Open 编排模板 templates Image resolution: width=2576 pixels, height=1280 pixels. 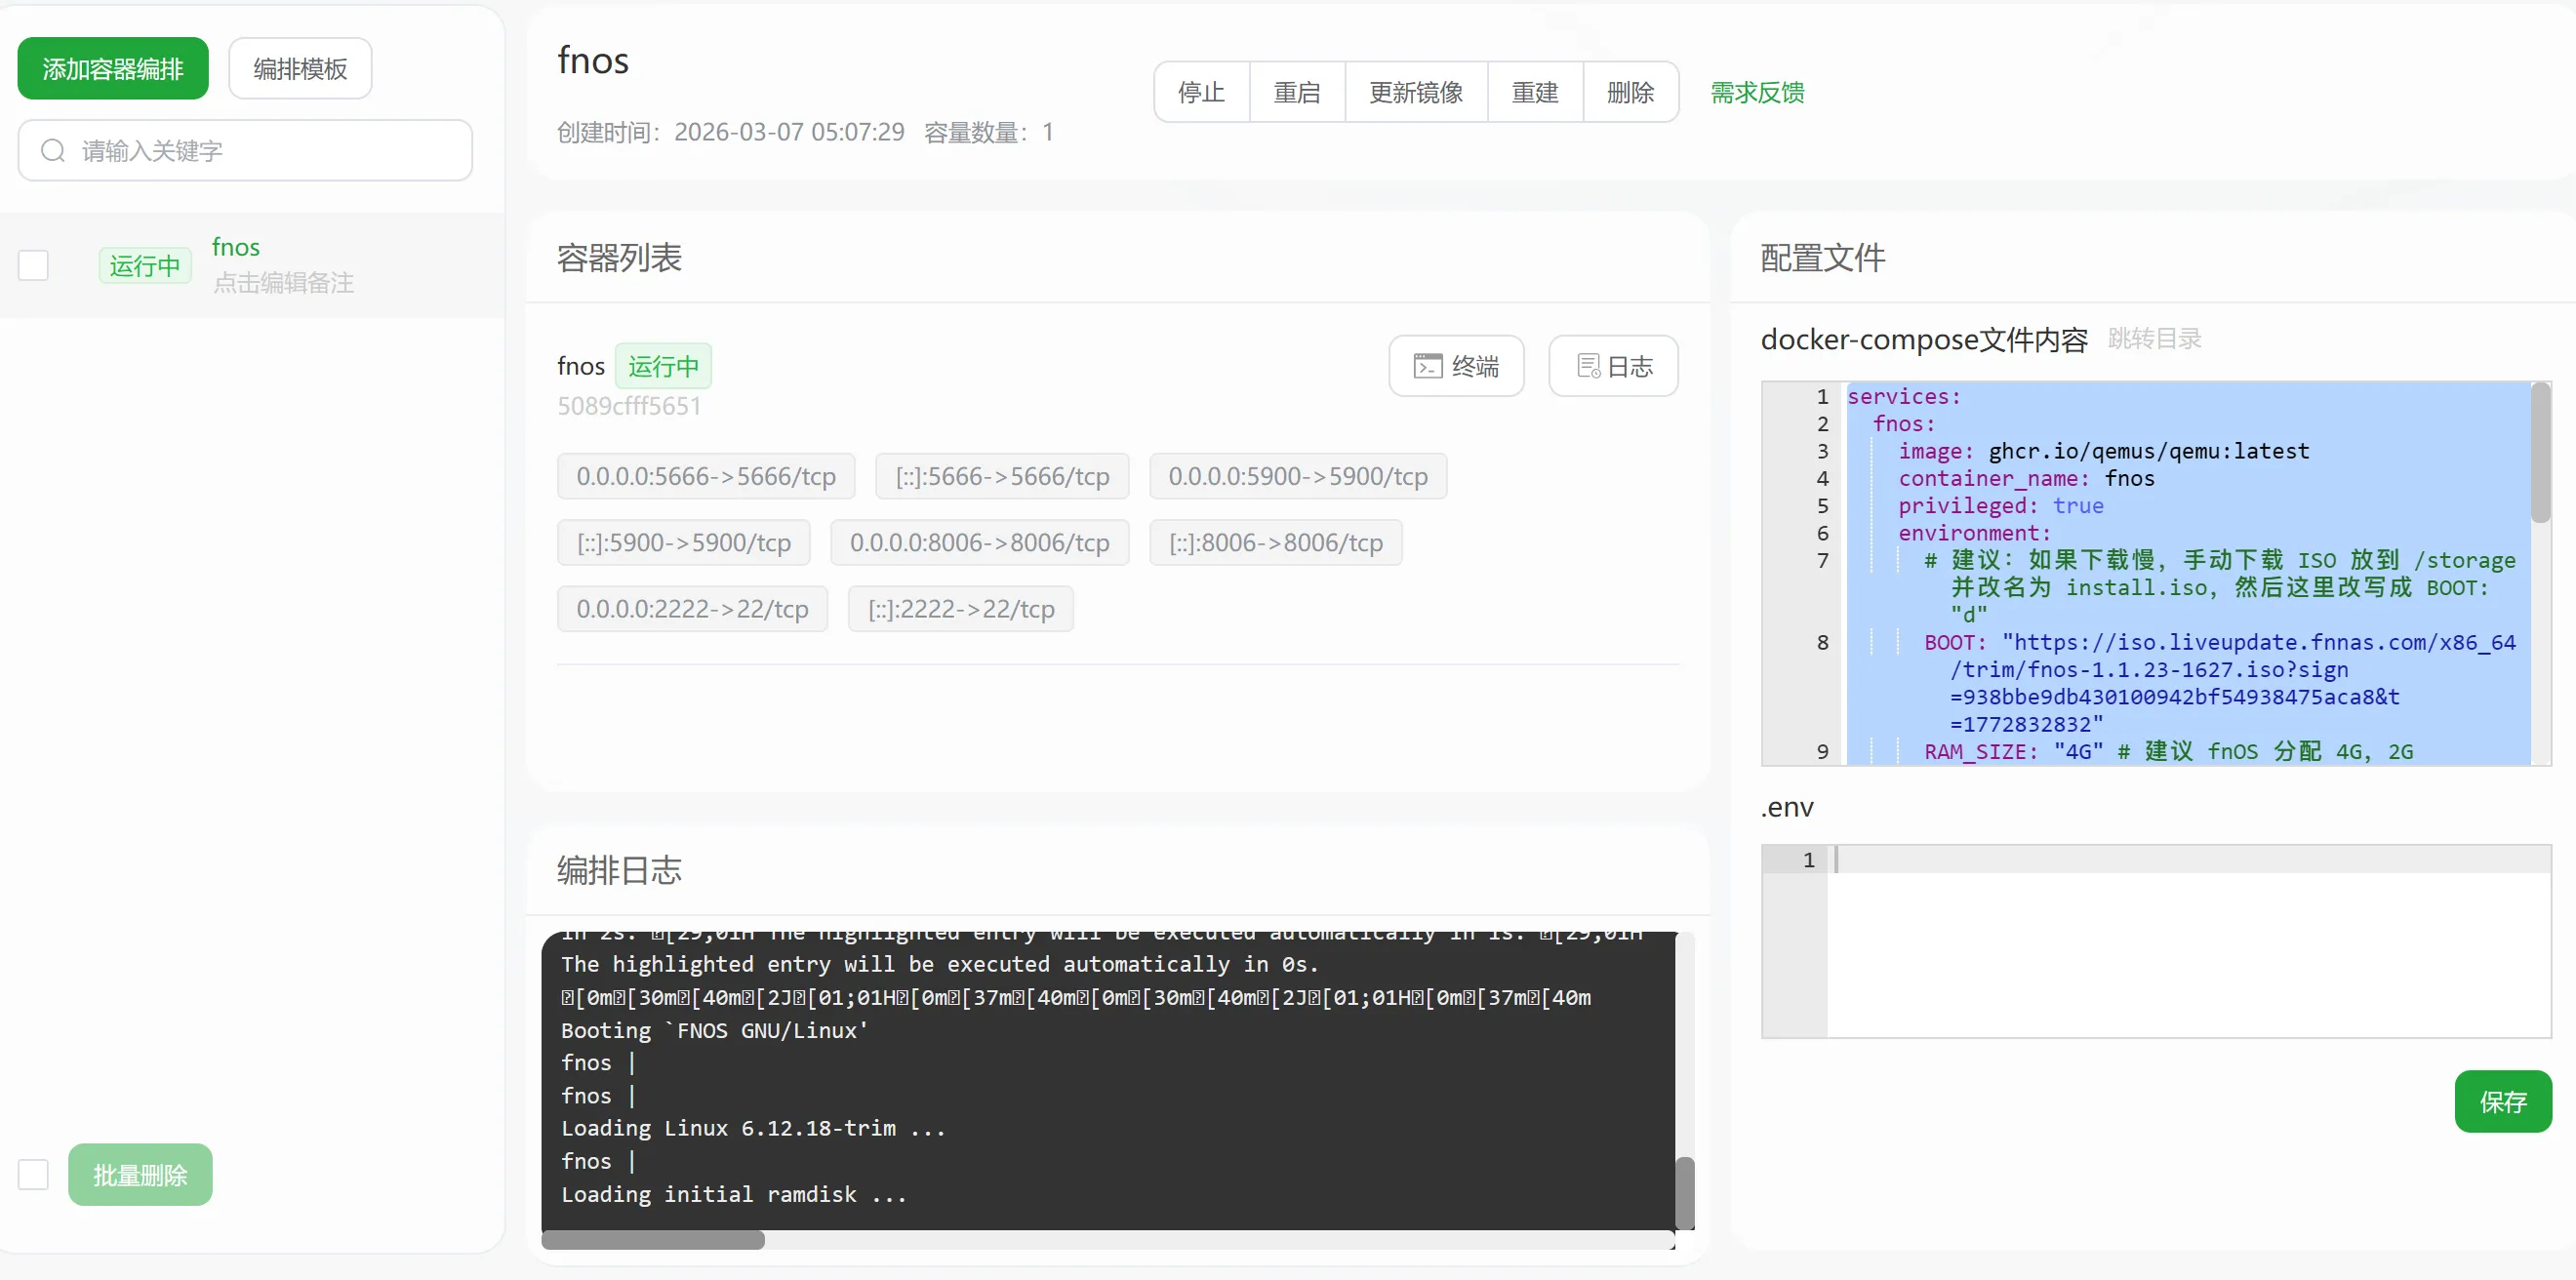(300, 68)
